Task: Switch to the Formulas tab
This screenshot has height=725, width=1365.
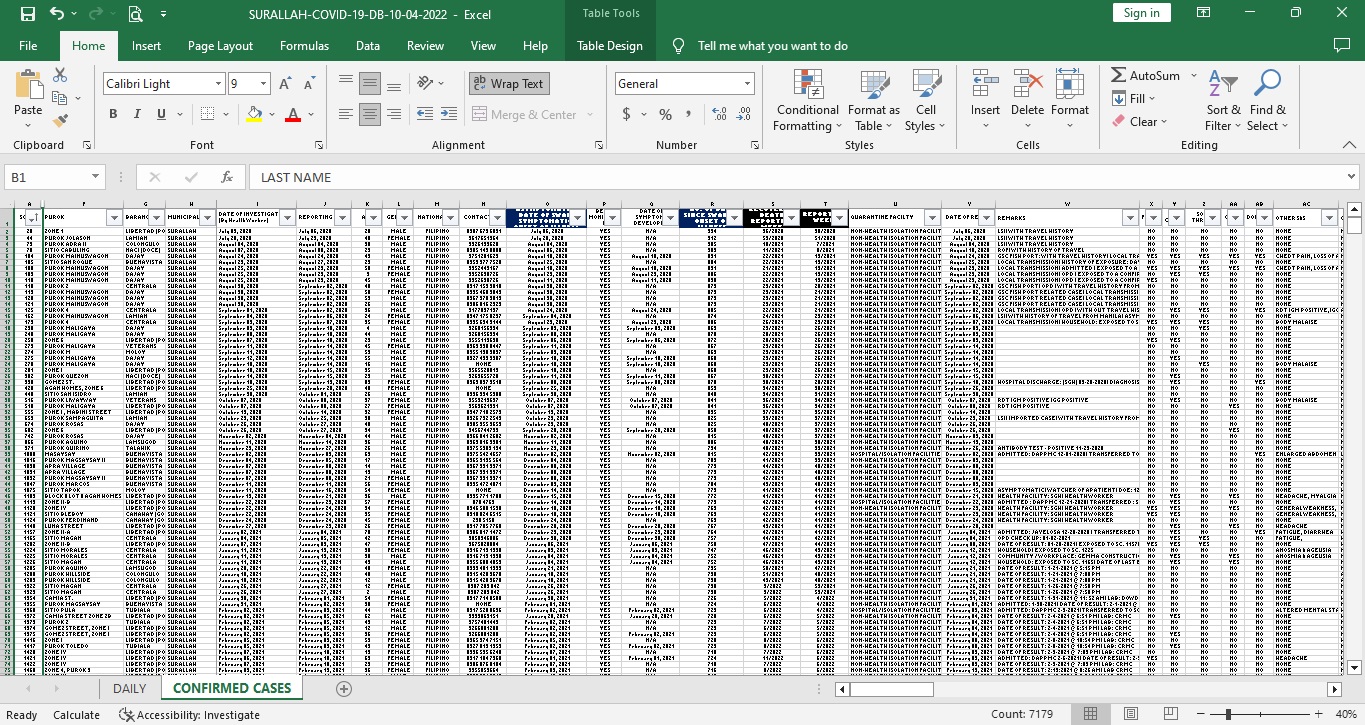Action: pos(304,46)
